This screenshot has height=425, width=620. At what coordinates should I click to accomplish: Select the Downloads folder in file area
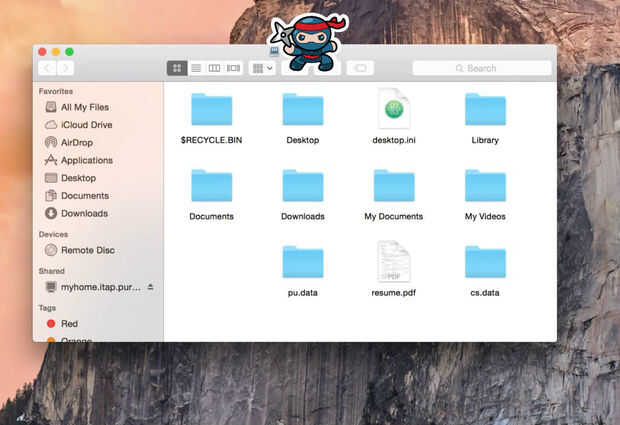303,186
